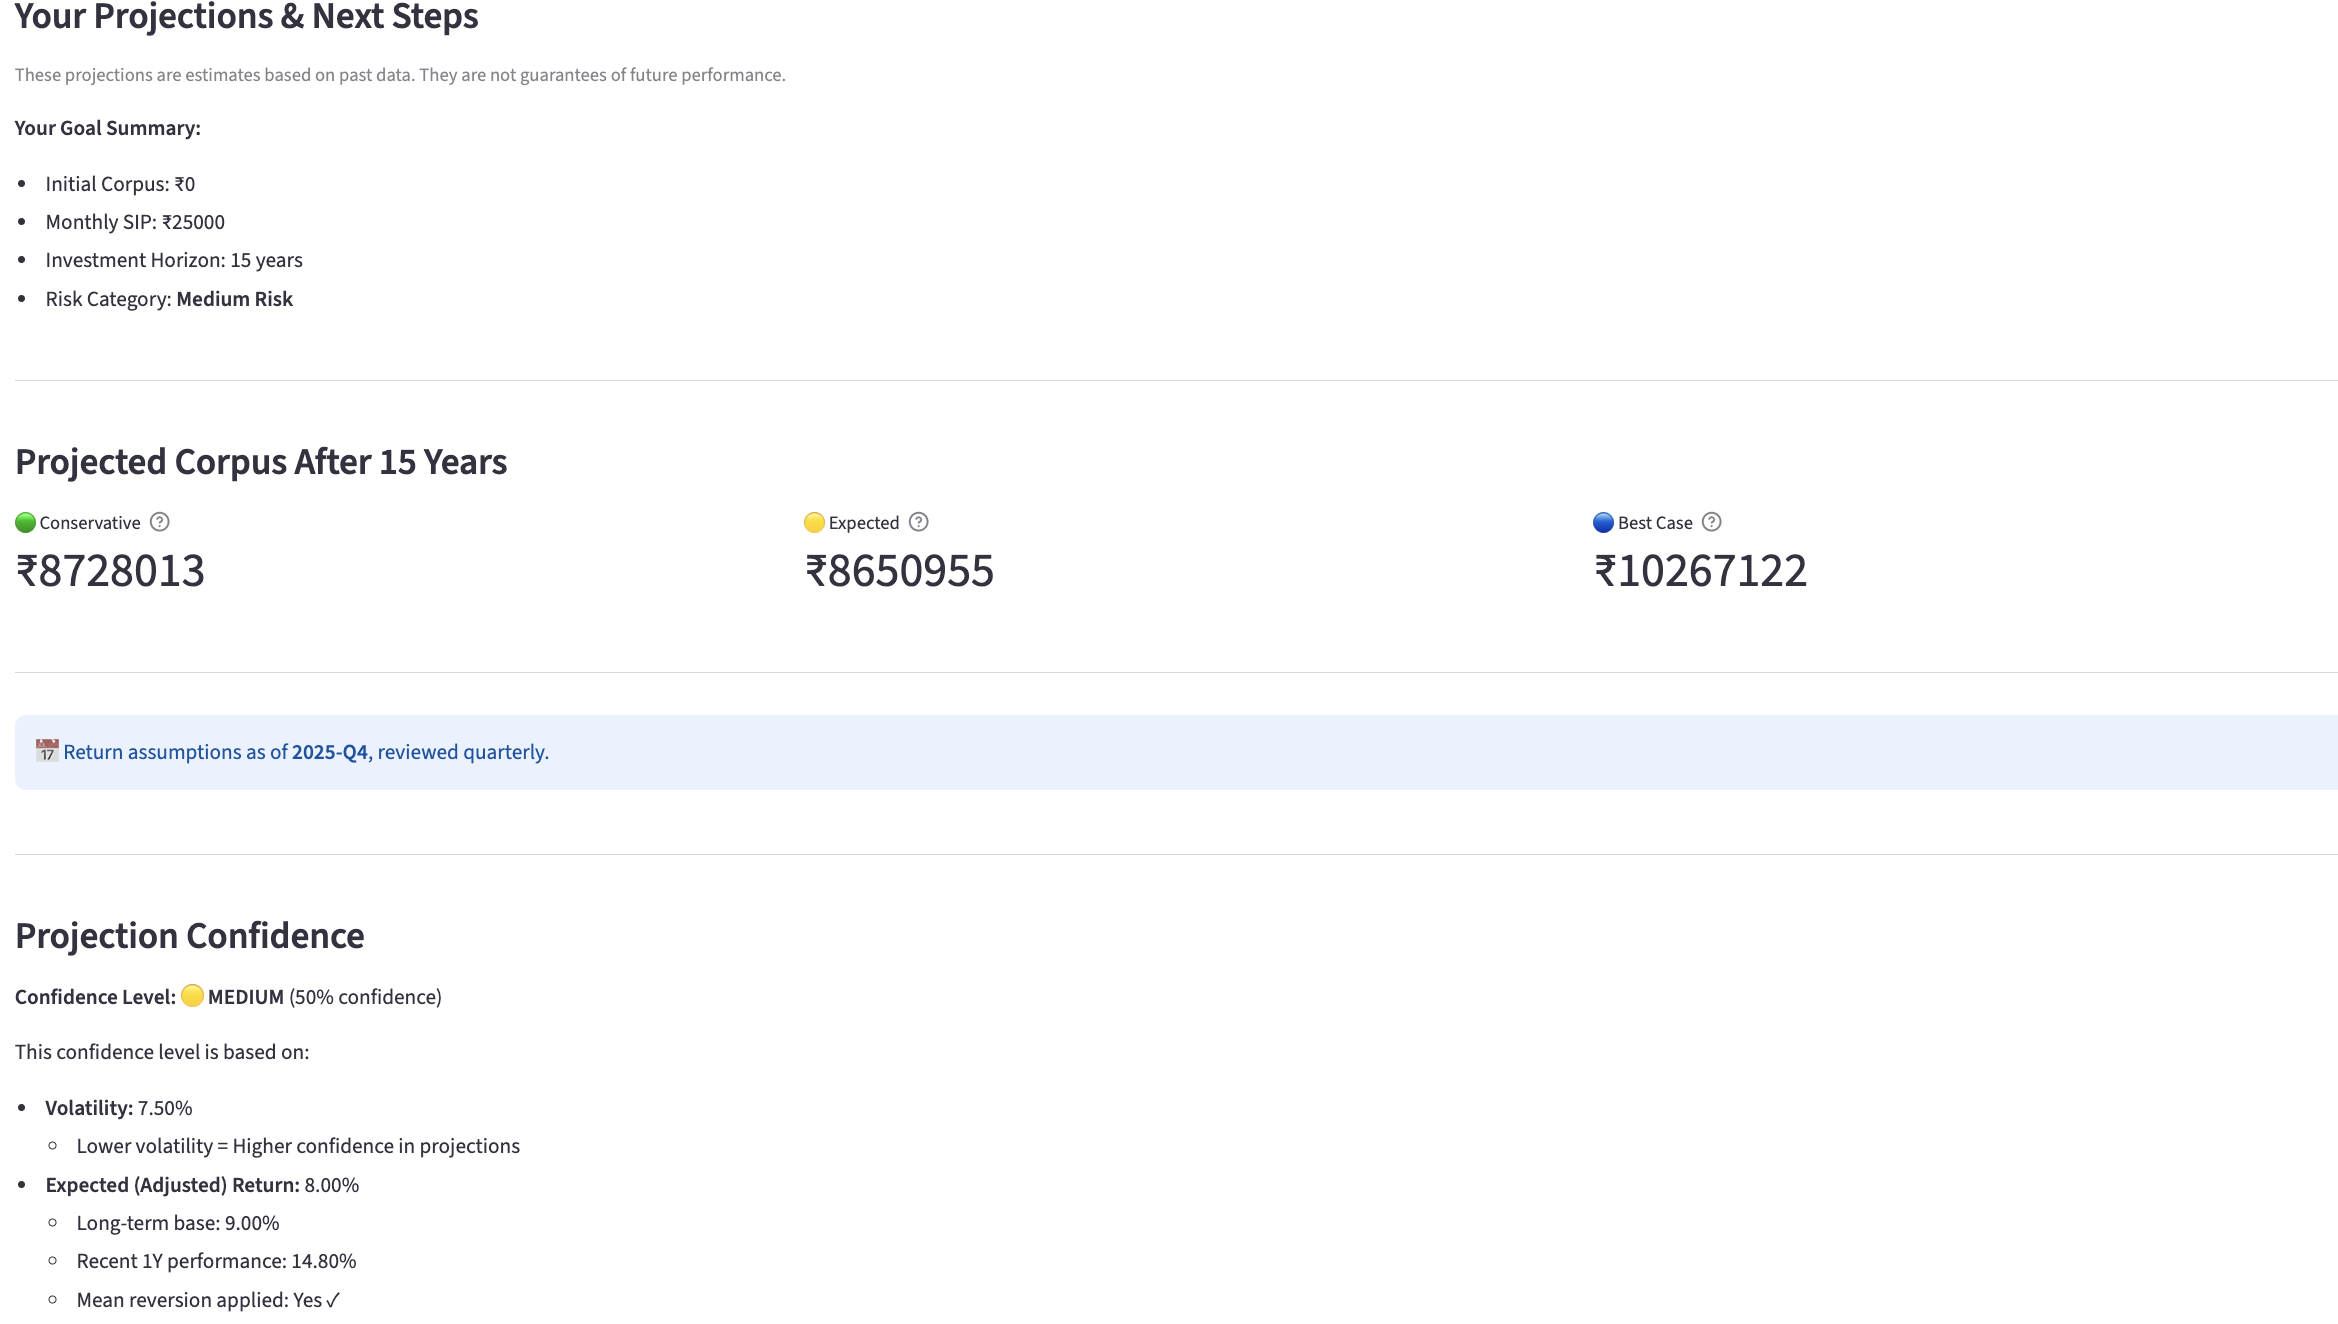The image size is (2338, 1324).
Task: Open the Expected help tooltip icon
Action: pyautogui.click(x=919, y=522)
